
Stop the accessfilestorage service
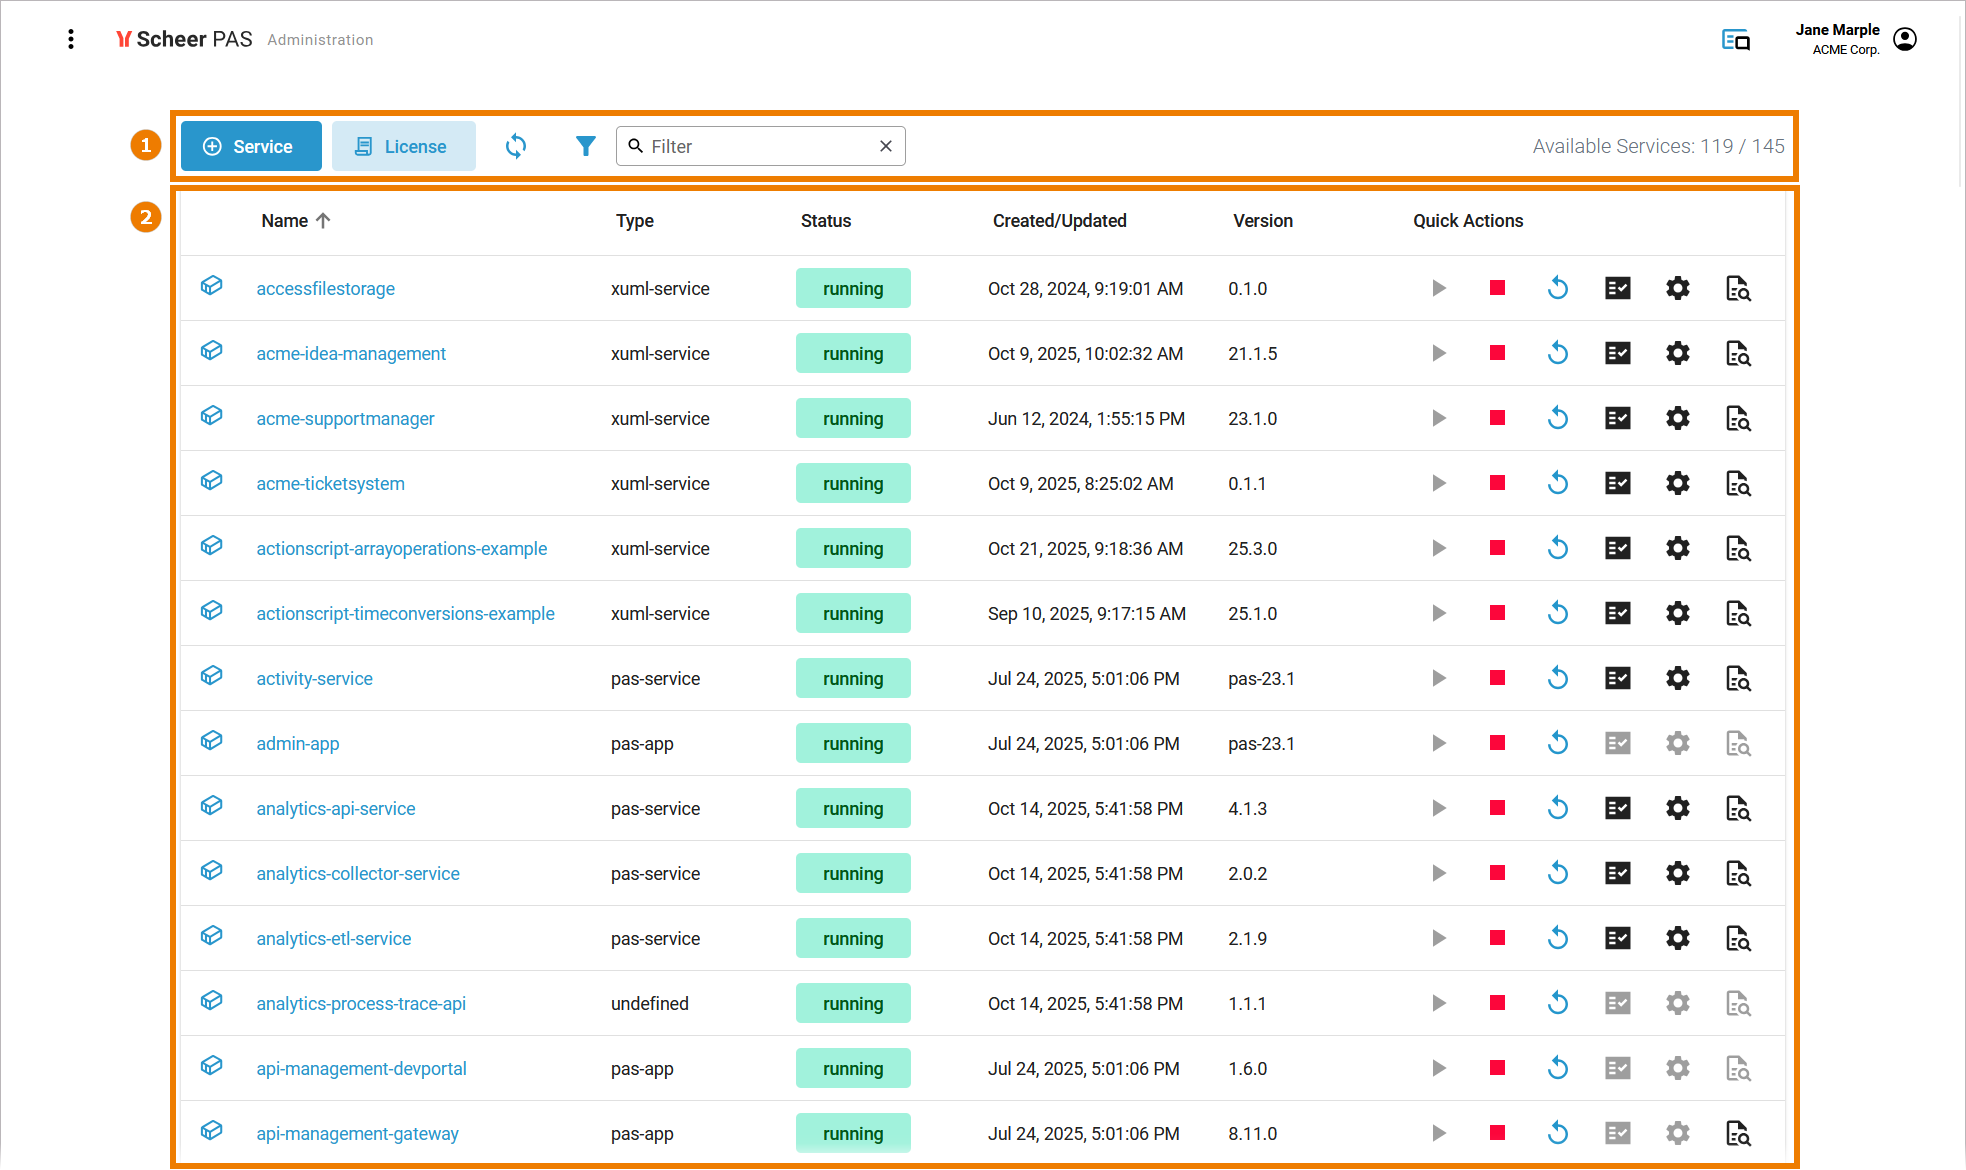pos(1497,288)
